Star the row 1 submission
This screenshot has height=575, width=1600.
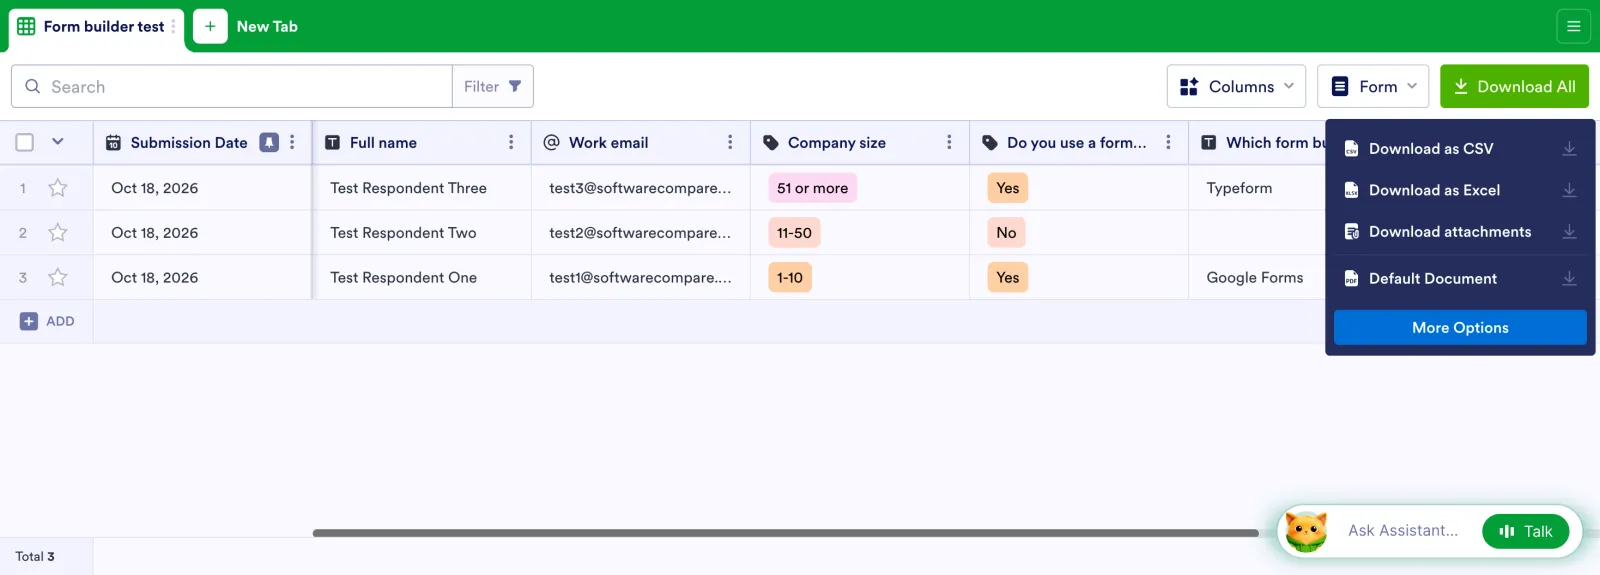[x=58, y=187]
